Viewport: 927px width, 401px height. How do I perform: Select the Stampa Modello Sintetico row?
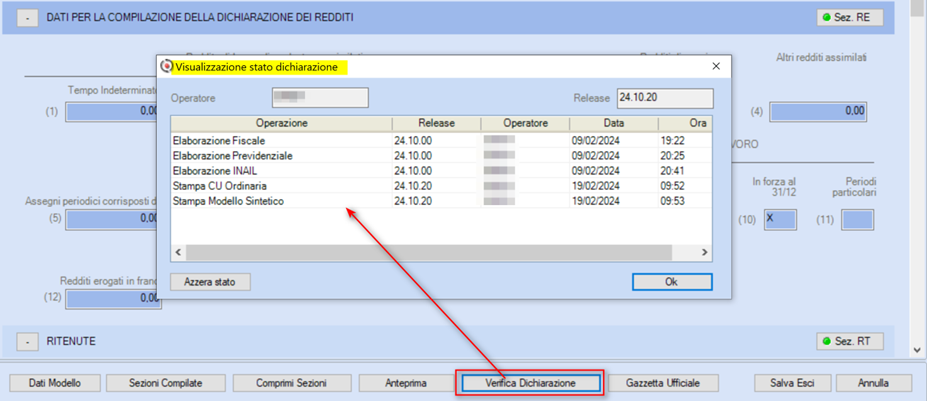point(442,201)
